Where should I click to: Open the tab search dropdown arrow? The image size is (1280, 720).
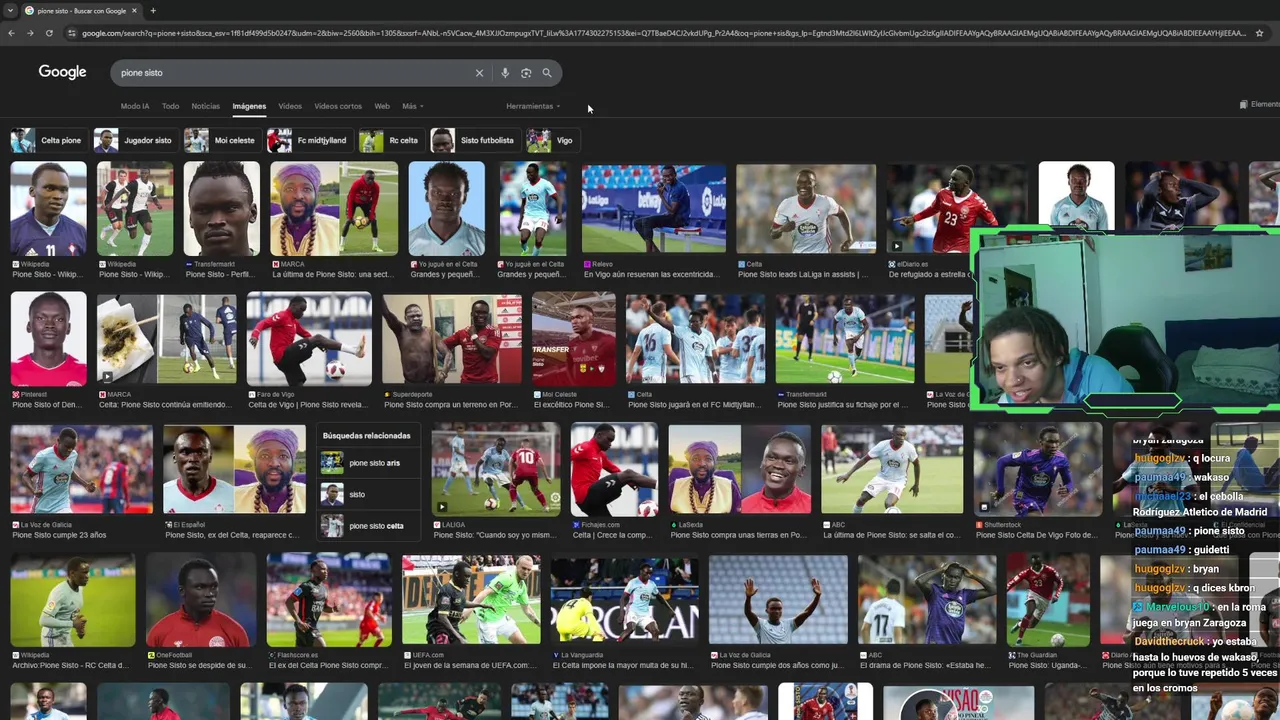tap(10, 11)
